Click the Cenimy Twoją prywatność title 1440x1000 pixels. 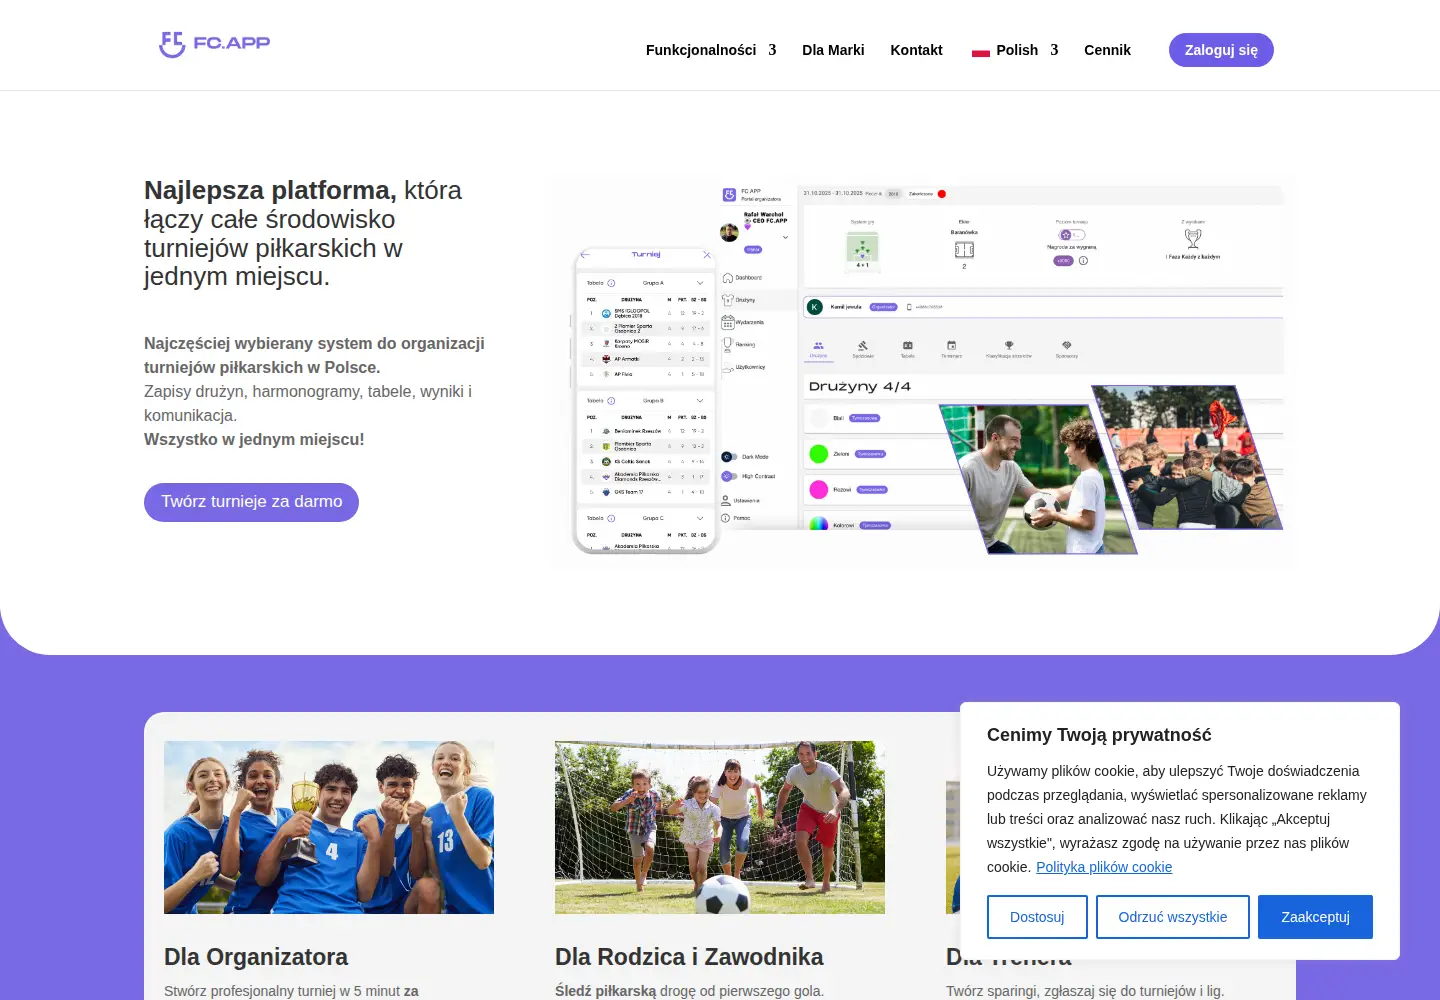1099,735
